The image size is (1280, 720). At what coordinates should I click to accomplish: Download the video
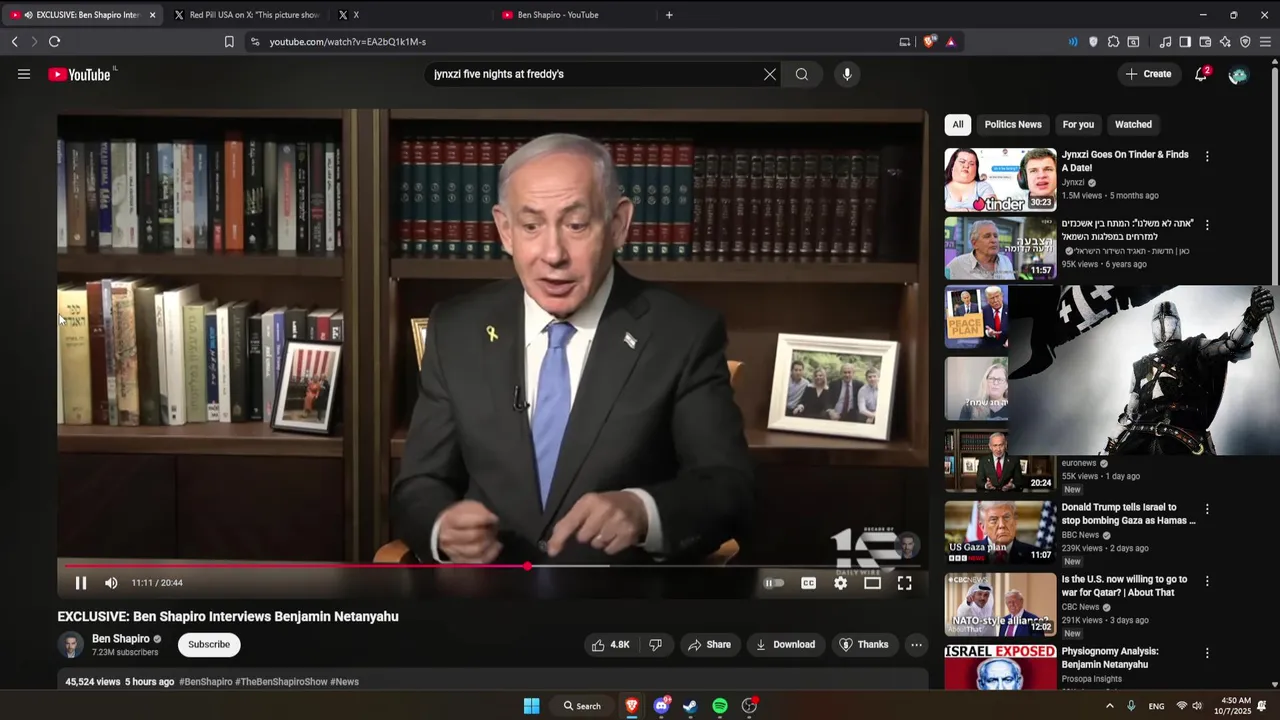tap(785, 645)
